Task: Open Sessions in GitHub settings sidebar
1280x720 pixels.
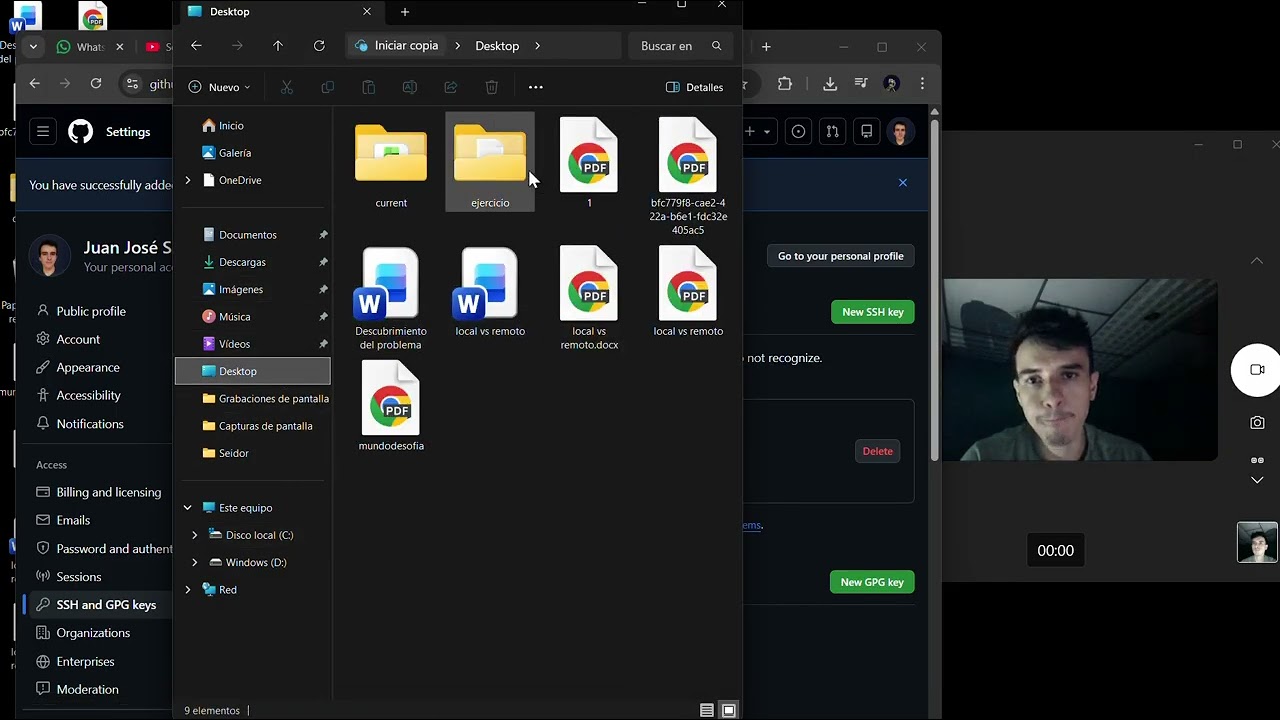Action: coord(78,577)
